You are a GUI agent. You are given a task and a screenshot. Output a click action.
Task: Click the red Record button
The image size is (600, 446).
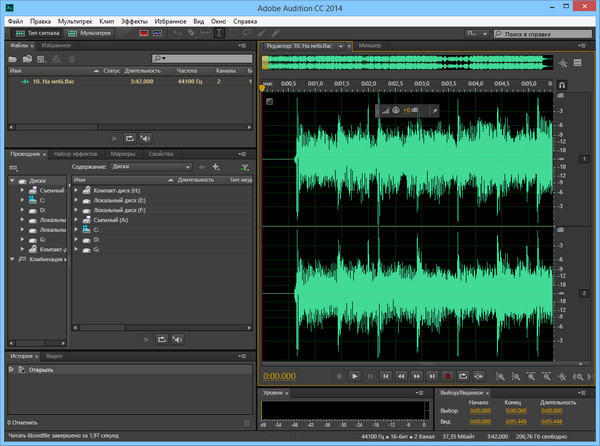click(449, 376)
